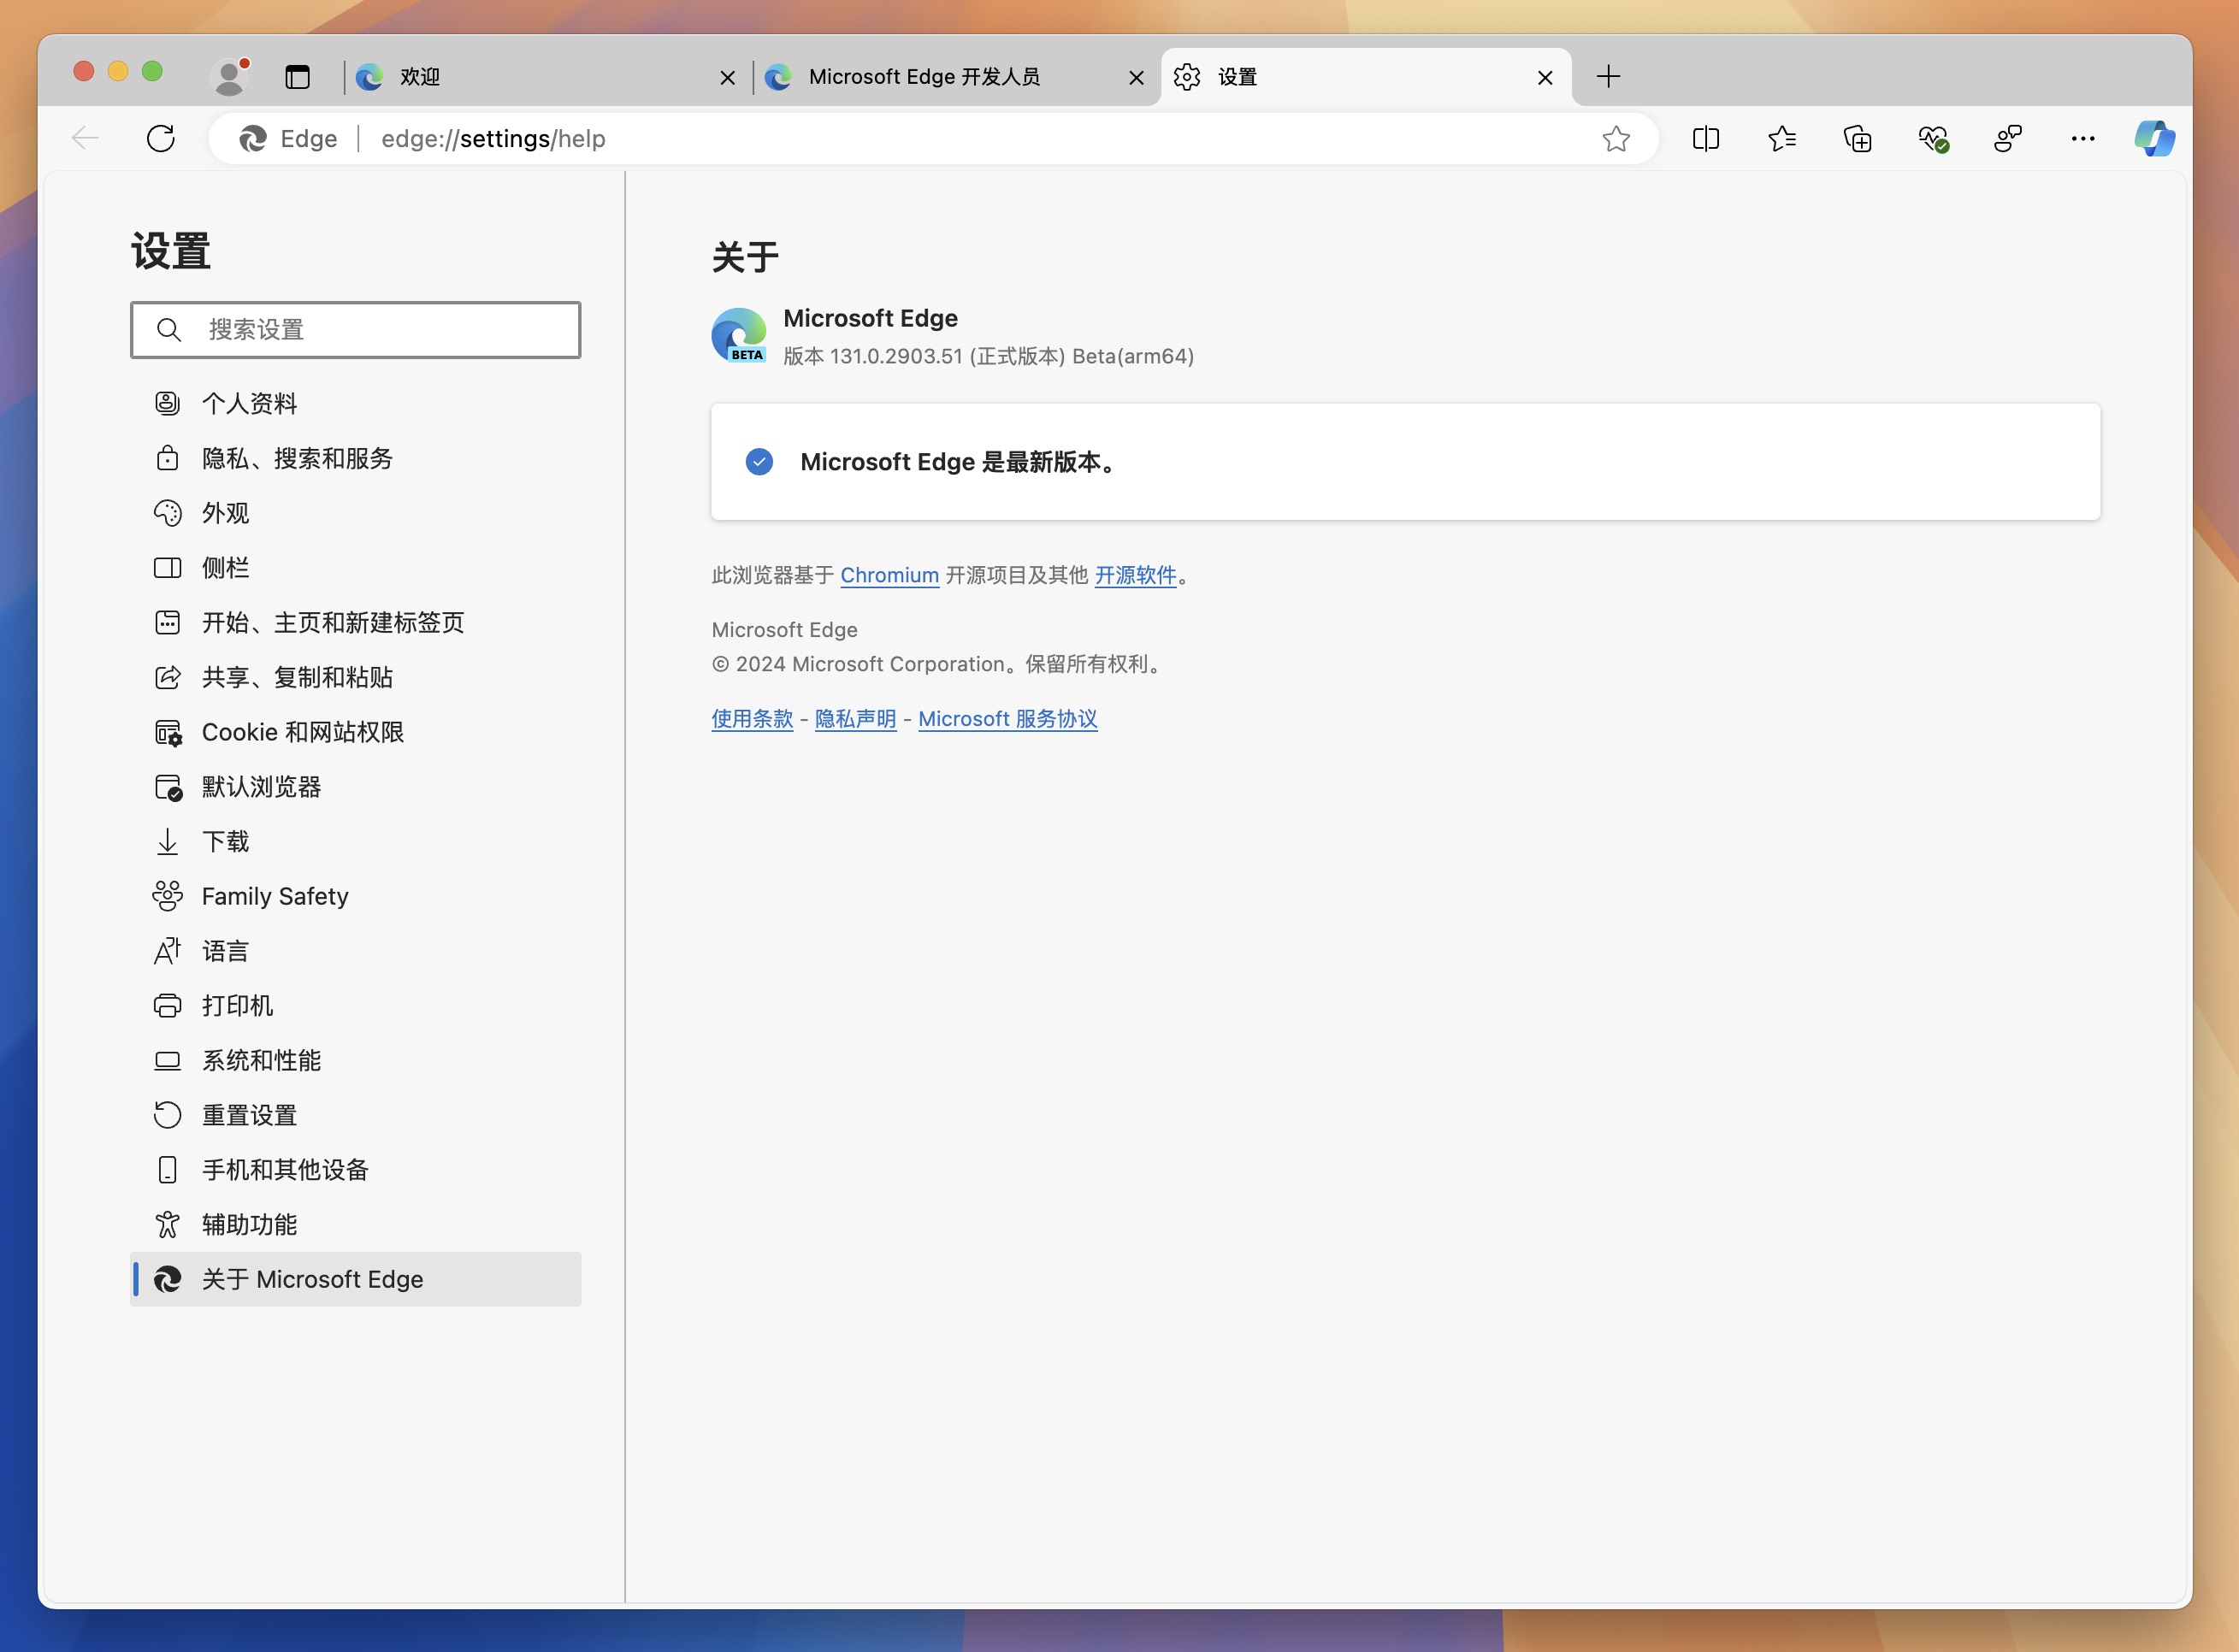The height and width of the screenshot is (1652, 2239).
Task: Open 外观 settings
Action: click(355, 513)
